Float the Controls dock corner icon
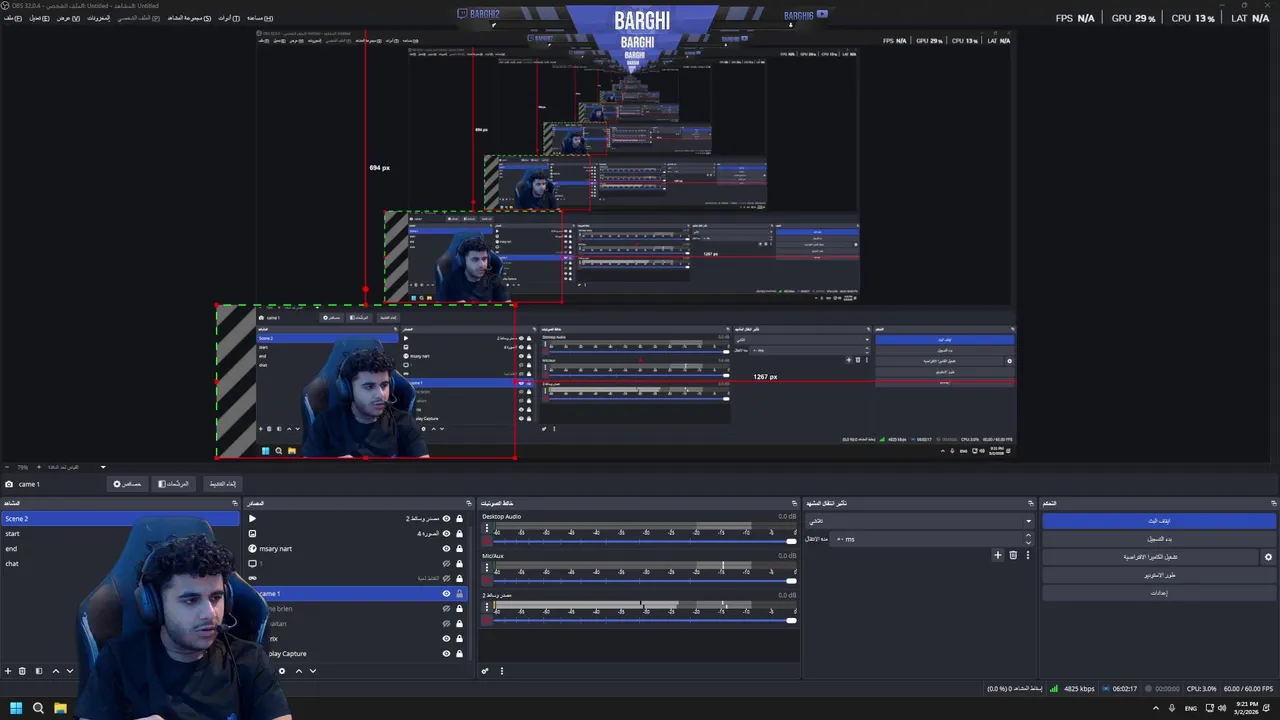The height and width of the screenshot is (720, 1280). tap(1273, 503)
